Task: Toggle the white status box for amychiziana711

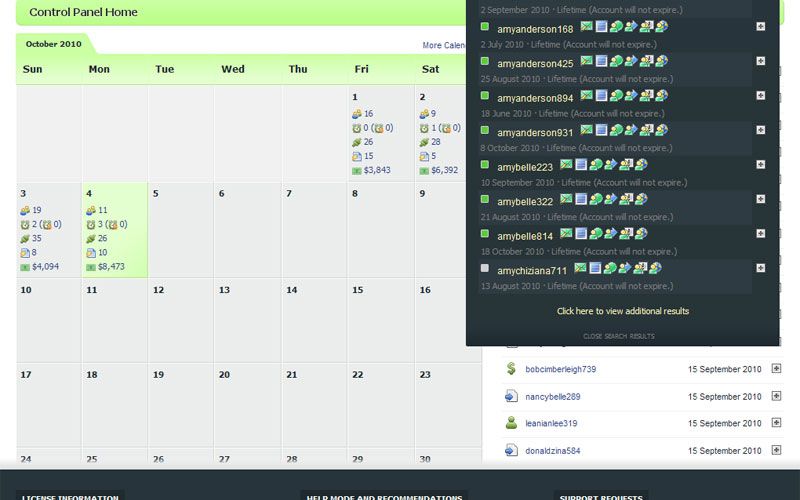Action: coord(485,269)
